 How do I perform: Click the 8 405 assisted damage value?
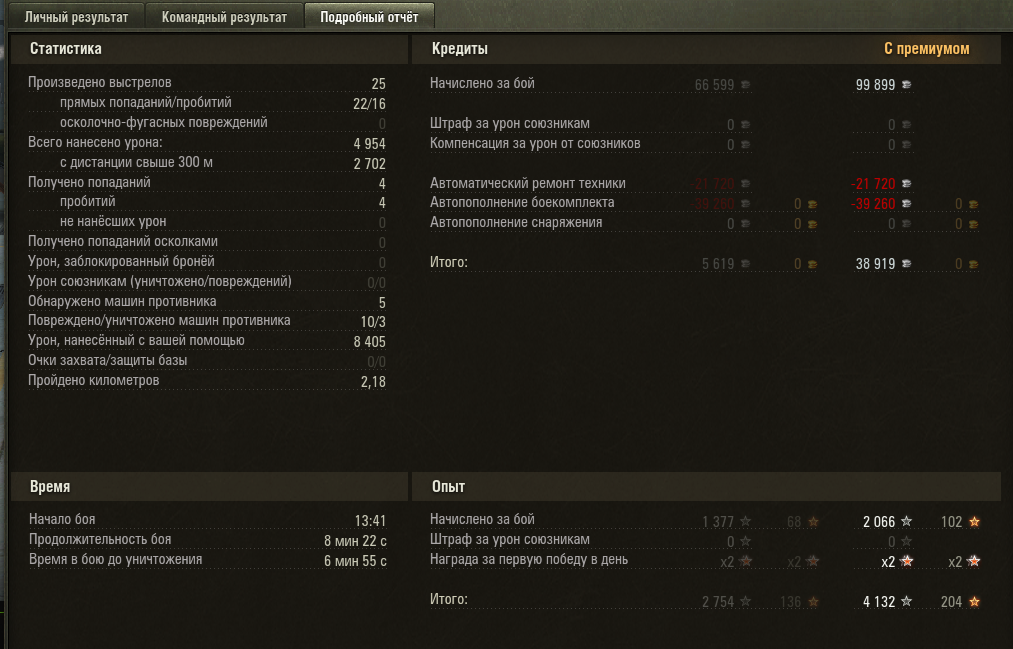pyautogui.click(x=370, y=342)
